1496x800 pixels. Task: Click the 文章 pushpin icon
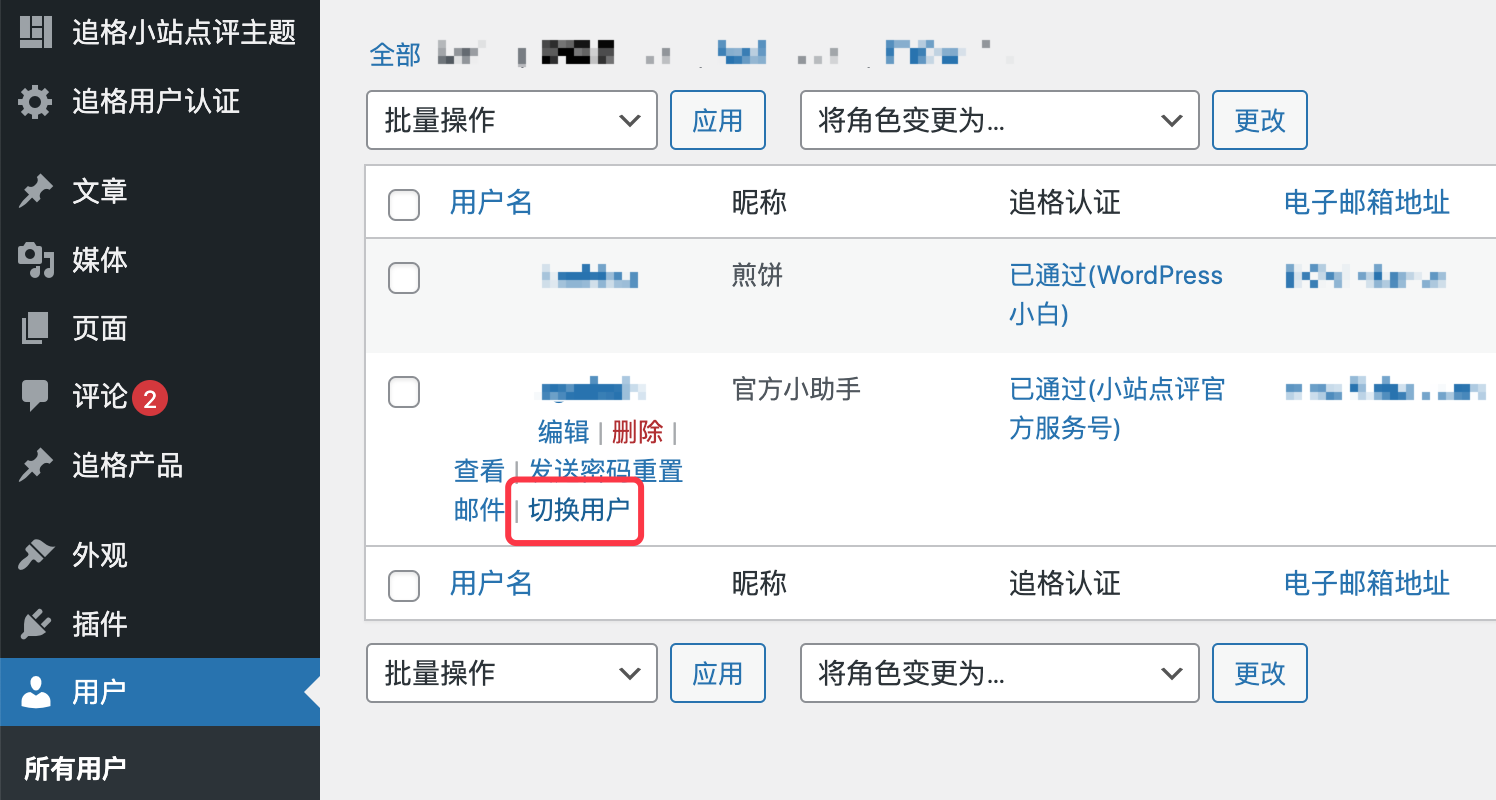pyautogui.click(x=35, y=191)
